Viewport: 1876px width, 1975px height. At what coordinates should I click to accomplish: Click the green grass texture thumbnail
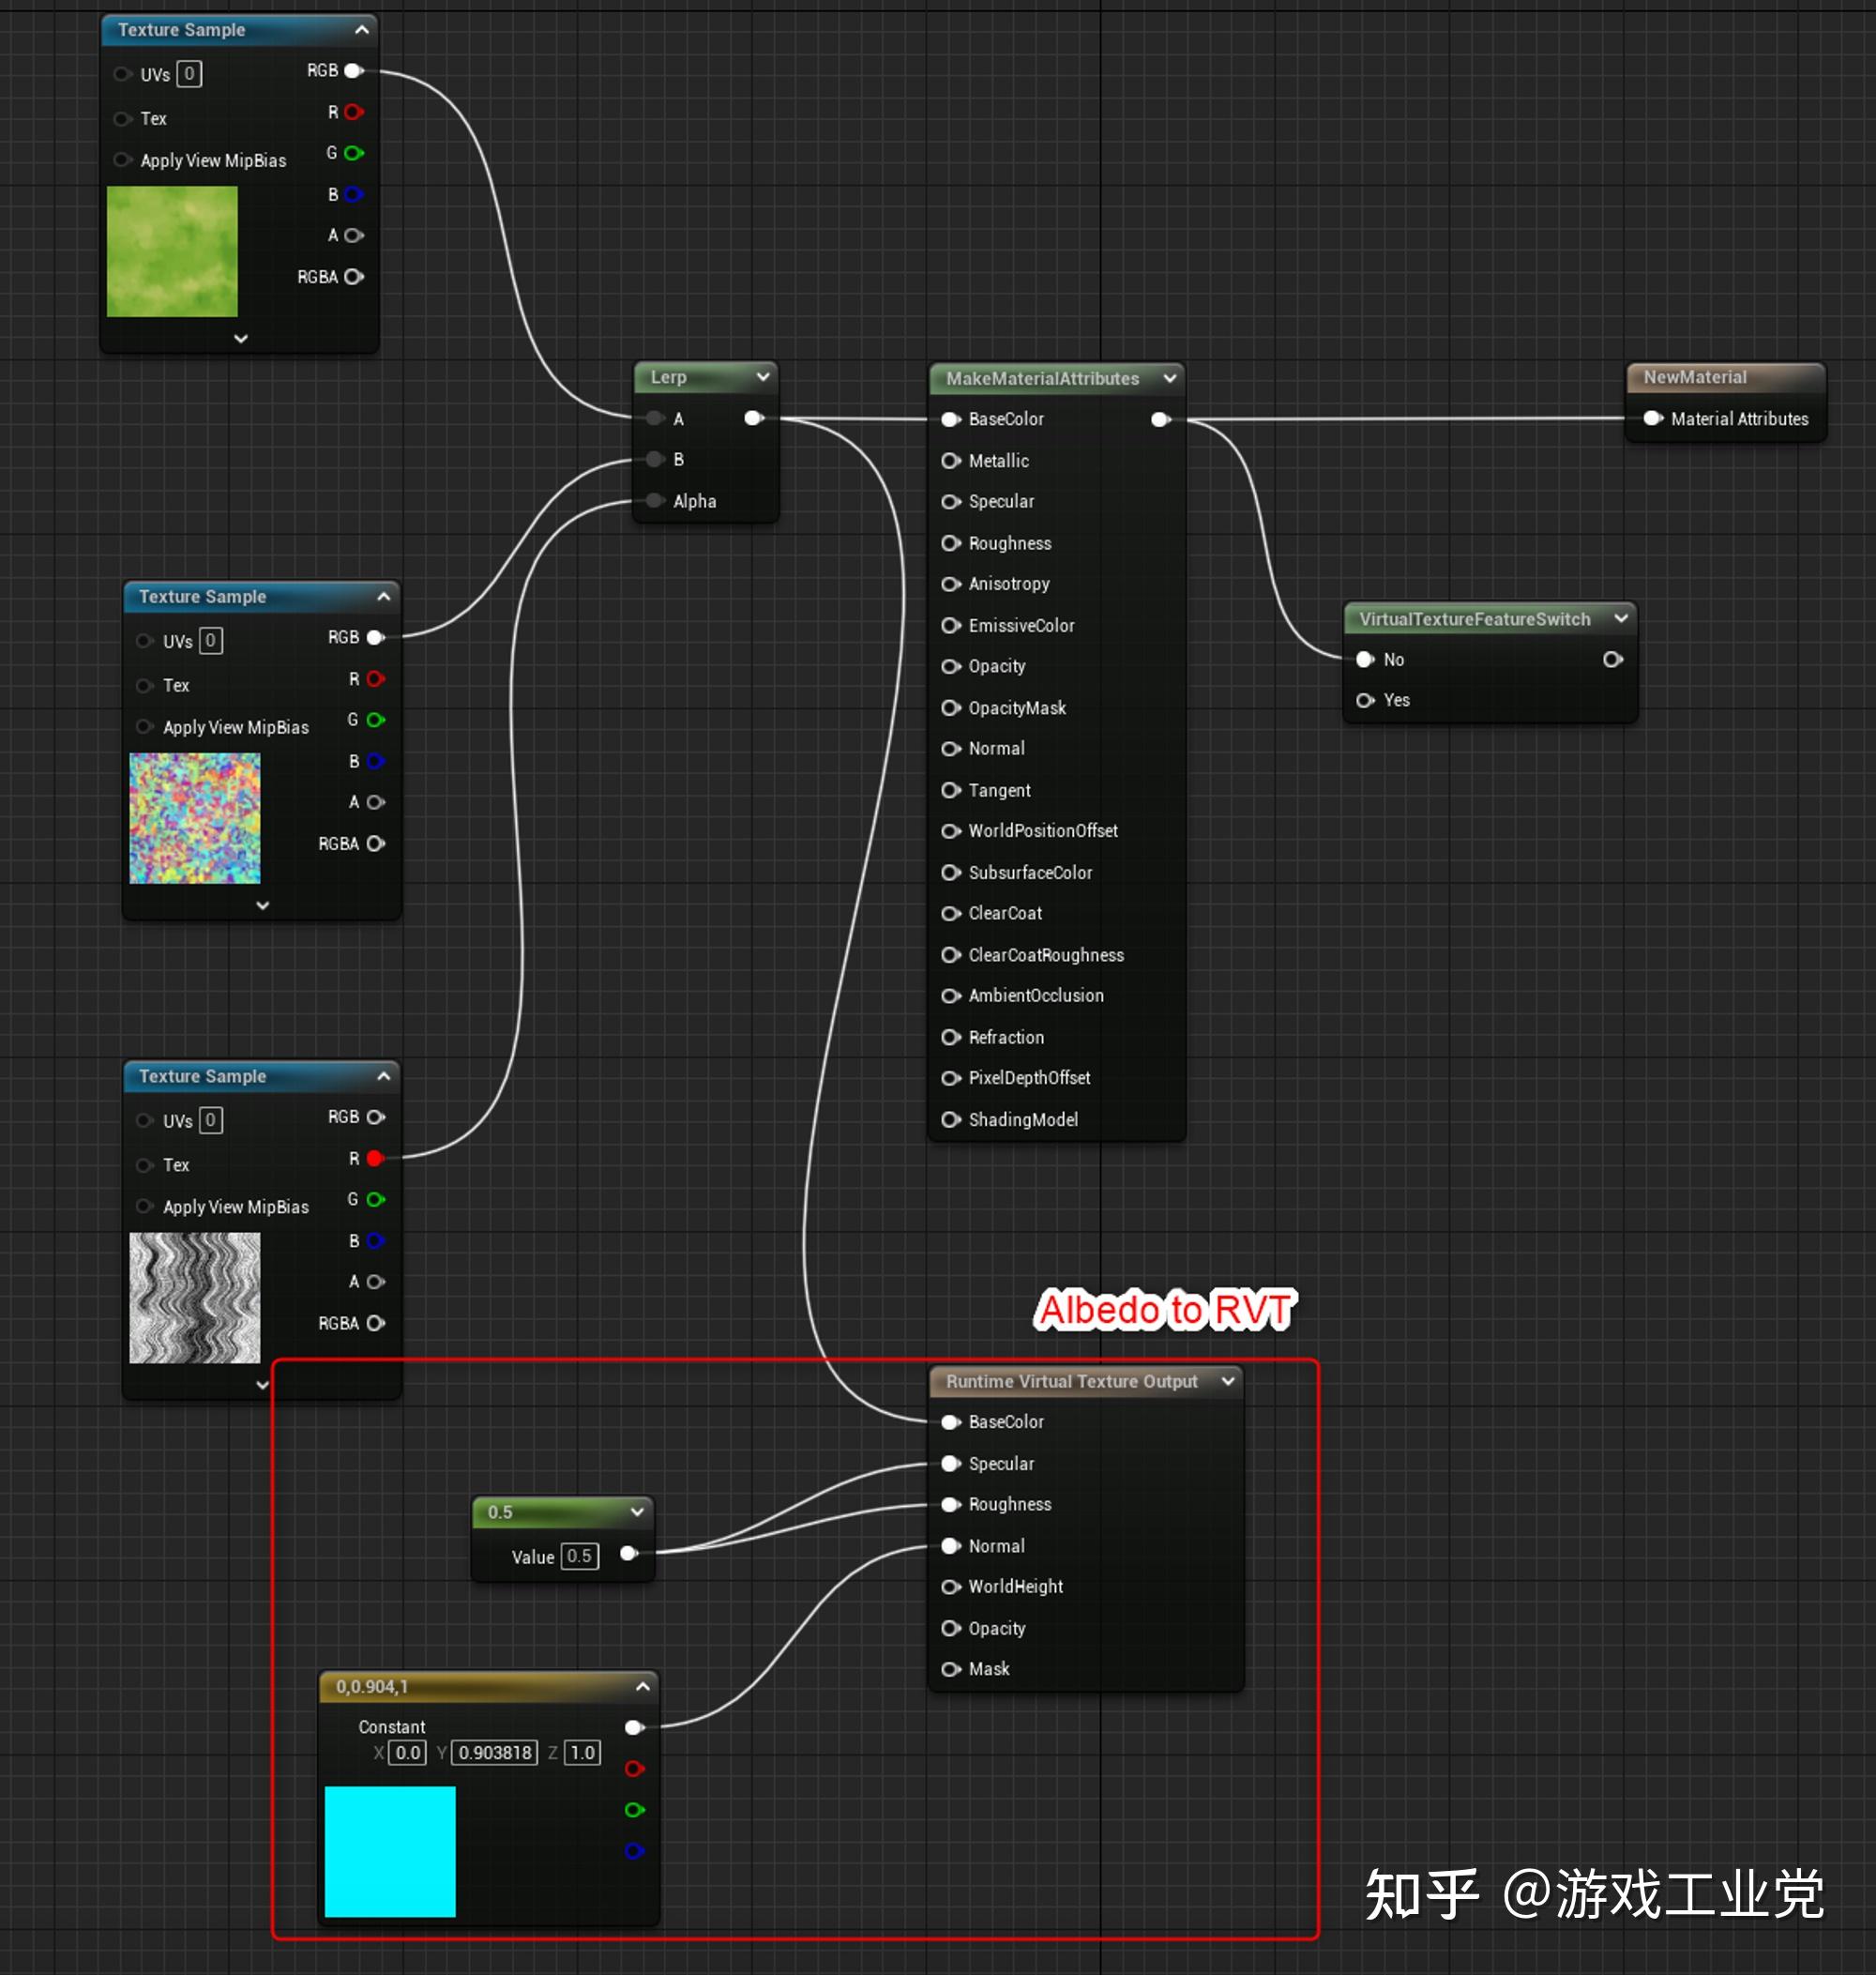(172, 252)
